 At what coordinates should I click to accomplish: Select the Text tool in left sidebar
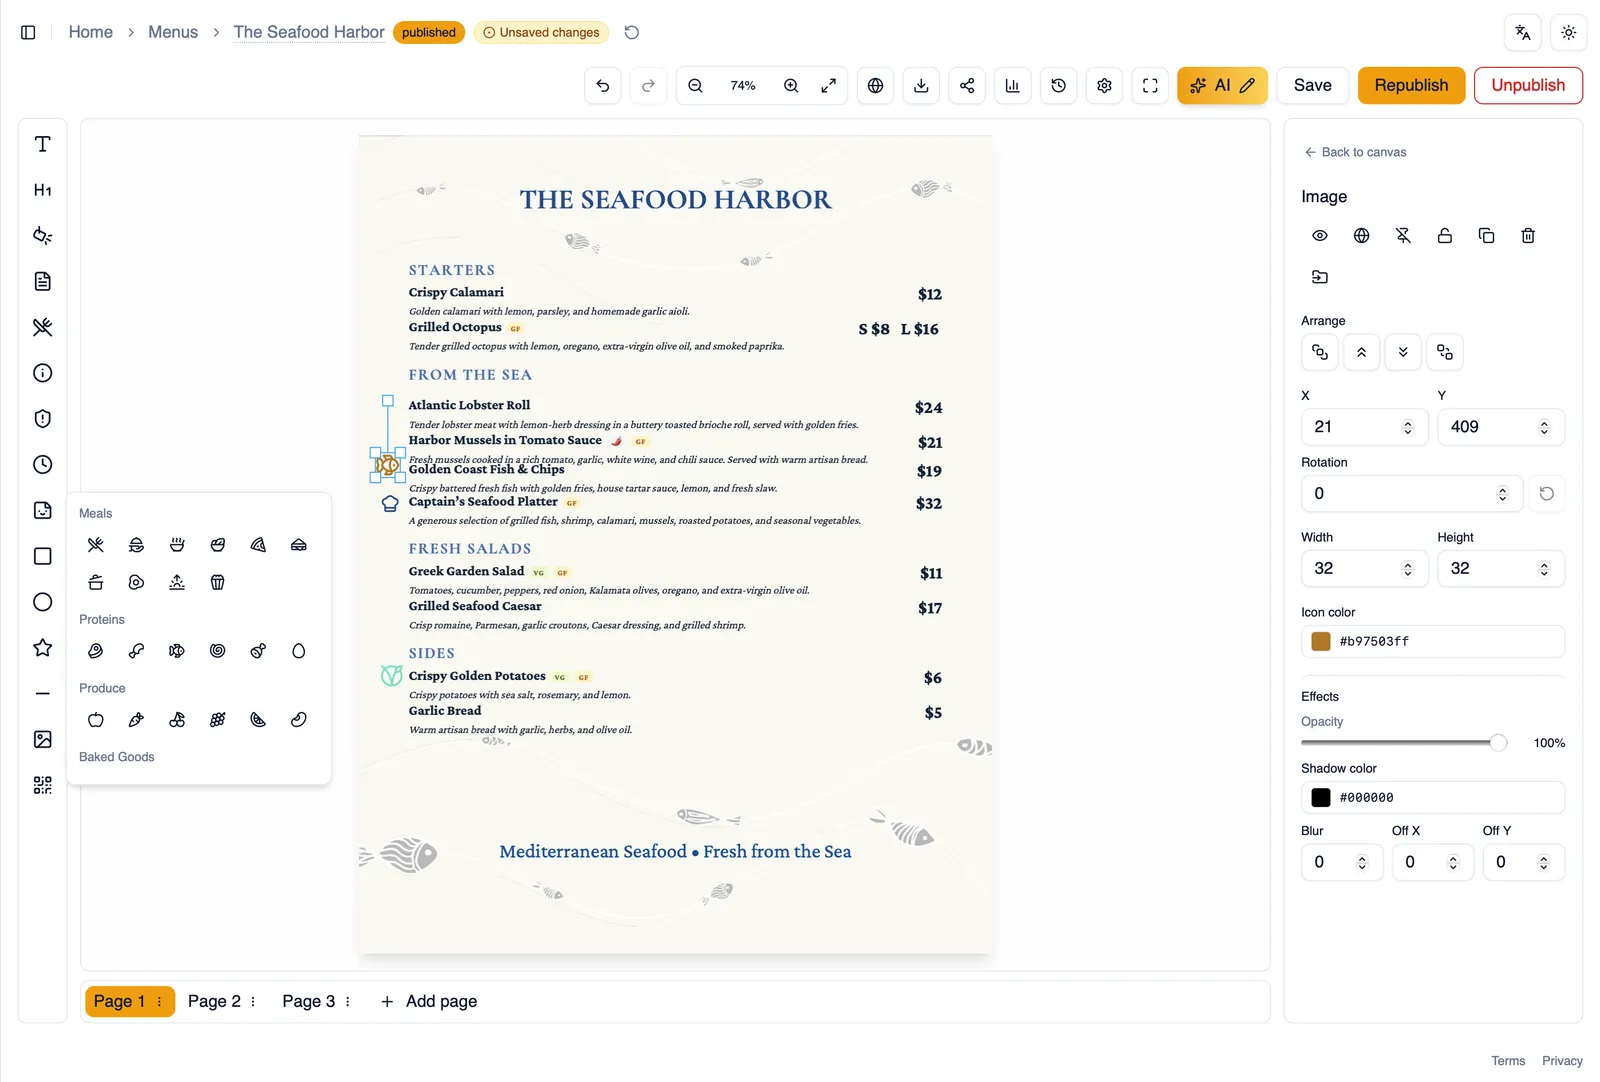[x=42, y=144]
